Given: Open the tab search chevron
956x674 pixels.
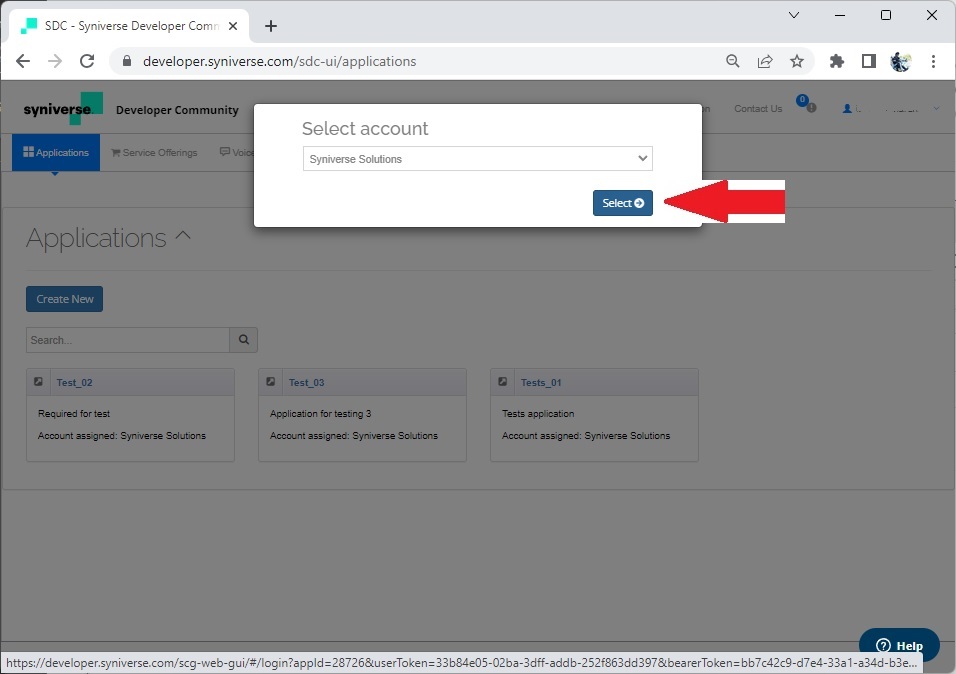Looking at the screenshot, I should [x=794, y=15].
